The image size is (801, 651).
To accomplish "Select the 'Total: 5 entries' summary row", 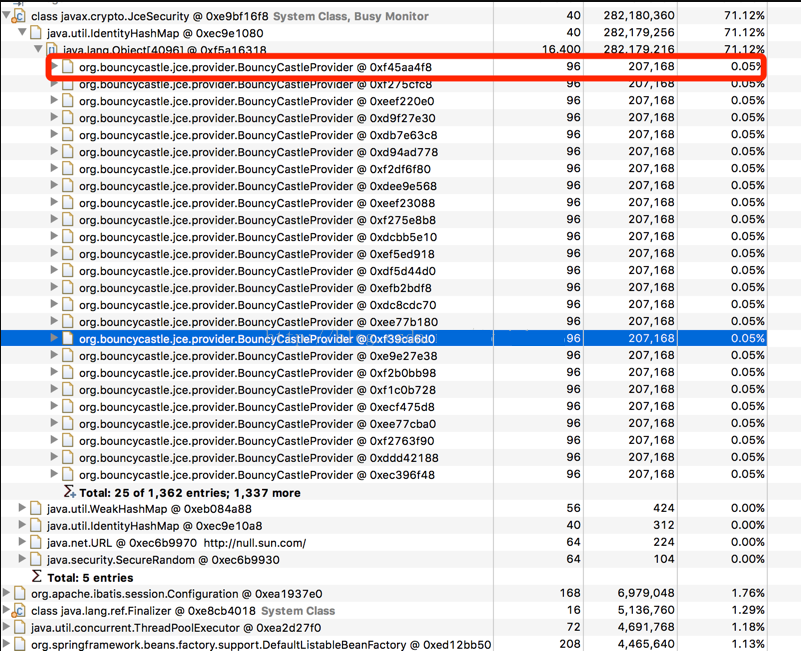I will (90, 577).
